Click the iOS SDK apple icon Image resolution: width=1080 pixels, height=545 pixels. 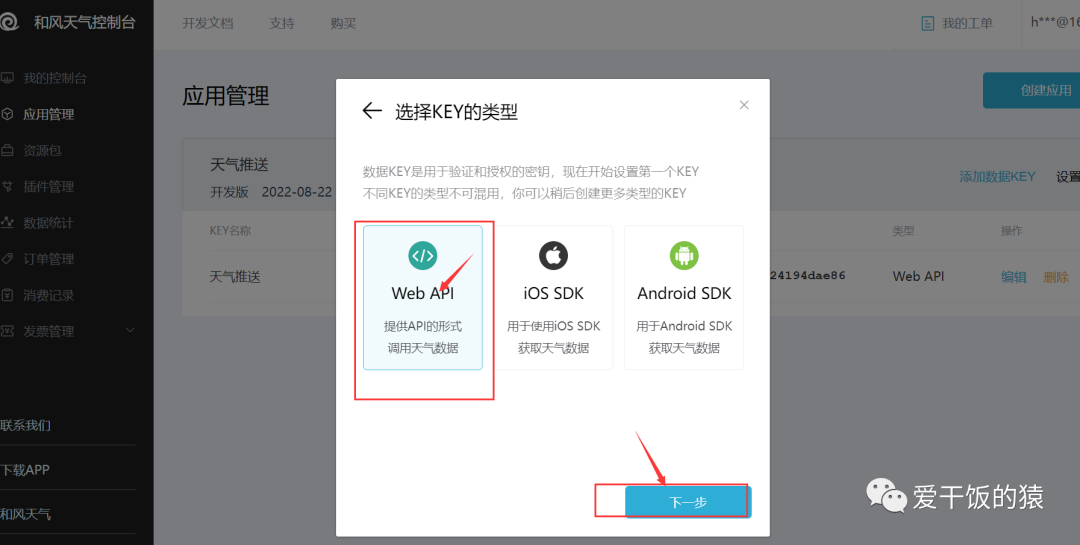click(x=553, y=256)
